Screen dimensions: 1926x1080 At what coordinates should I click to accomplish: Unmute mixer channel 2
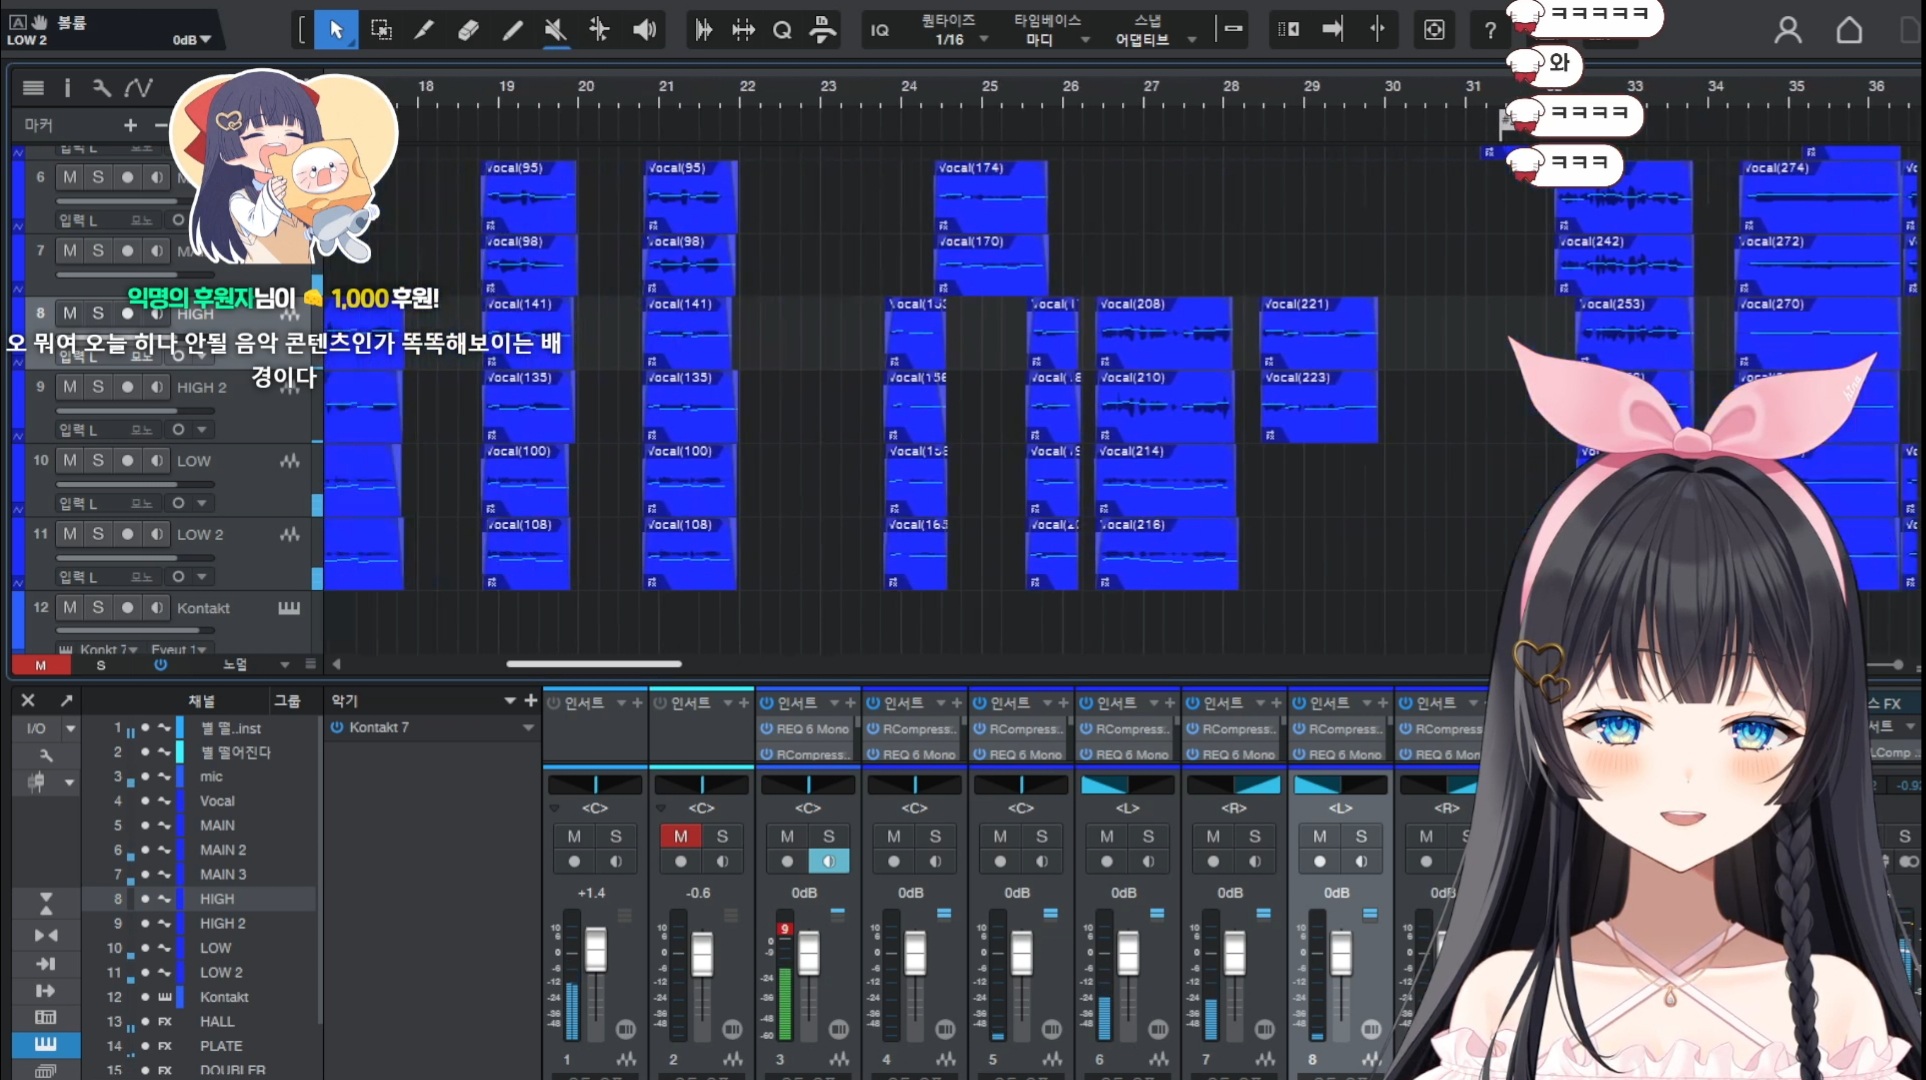[x=680, y=836]
